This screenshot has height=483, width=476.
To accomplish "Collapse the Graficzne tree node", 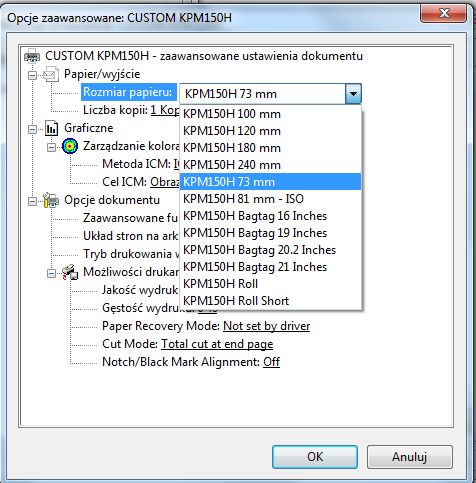I will (32, 129).
